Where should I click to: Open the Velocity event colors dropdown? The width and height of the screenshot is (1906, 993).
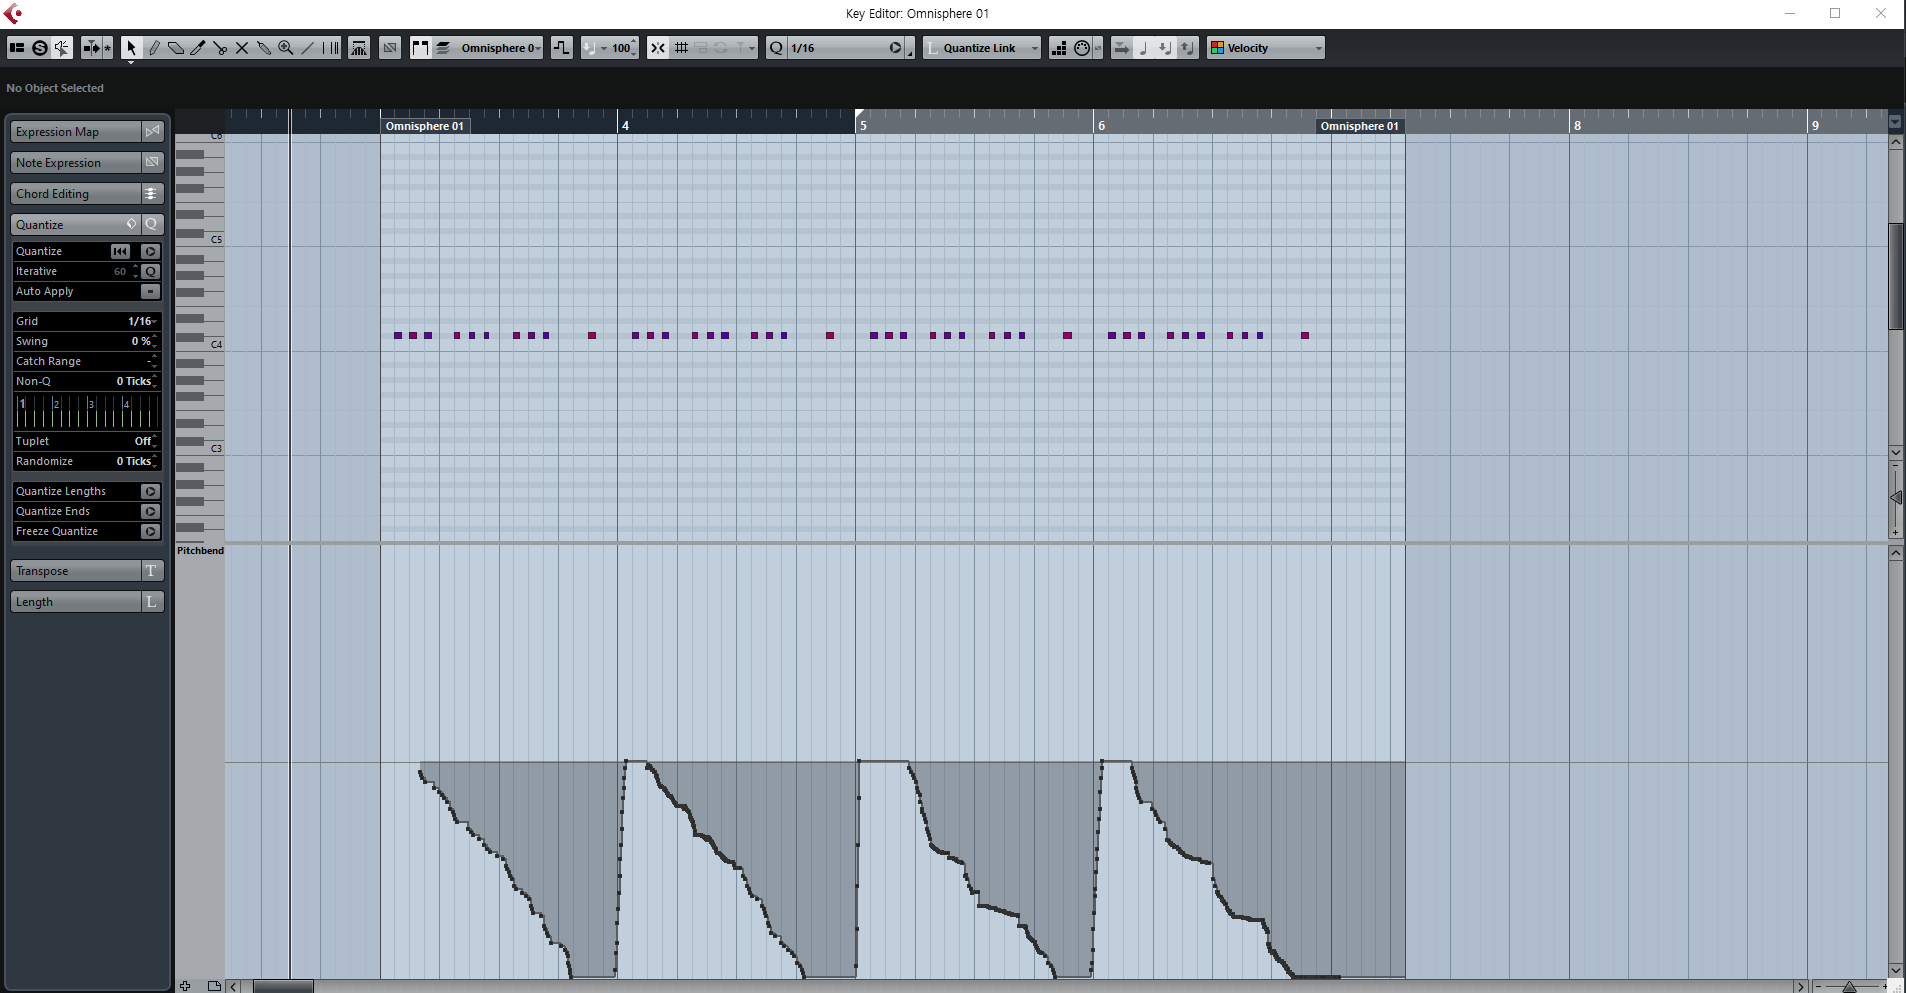1266,48
